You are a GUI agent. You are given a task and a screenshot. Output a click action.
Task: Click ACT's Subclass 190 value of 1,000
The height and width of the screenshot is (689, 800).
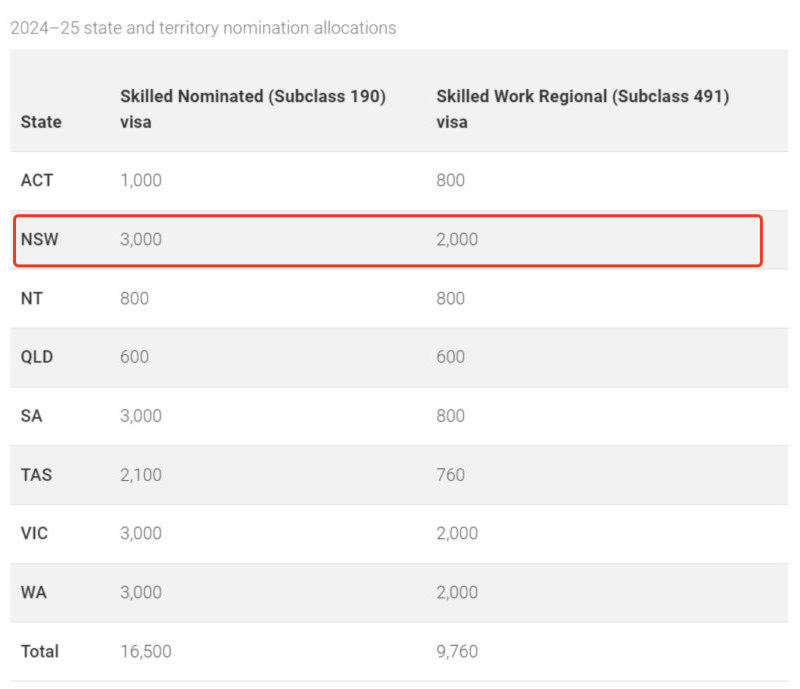point(141,181)
